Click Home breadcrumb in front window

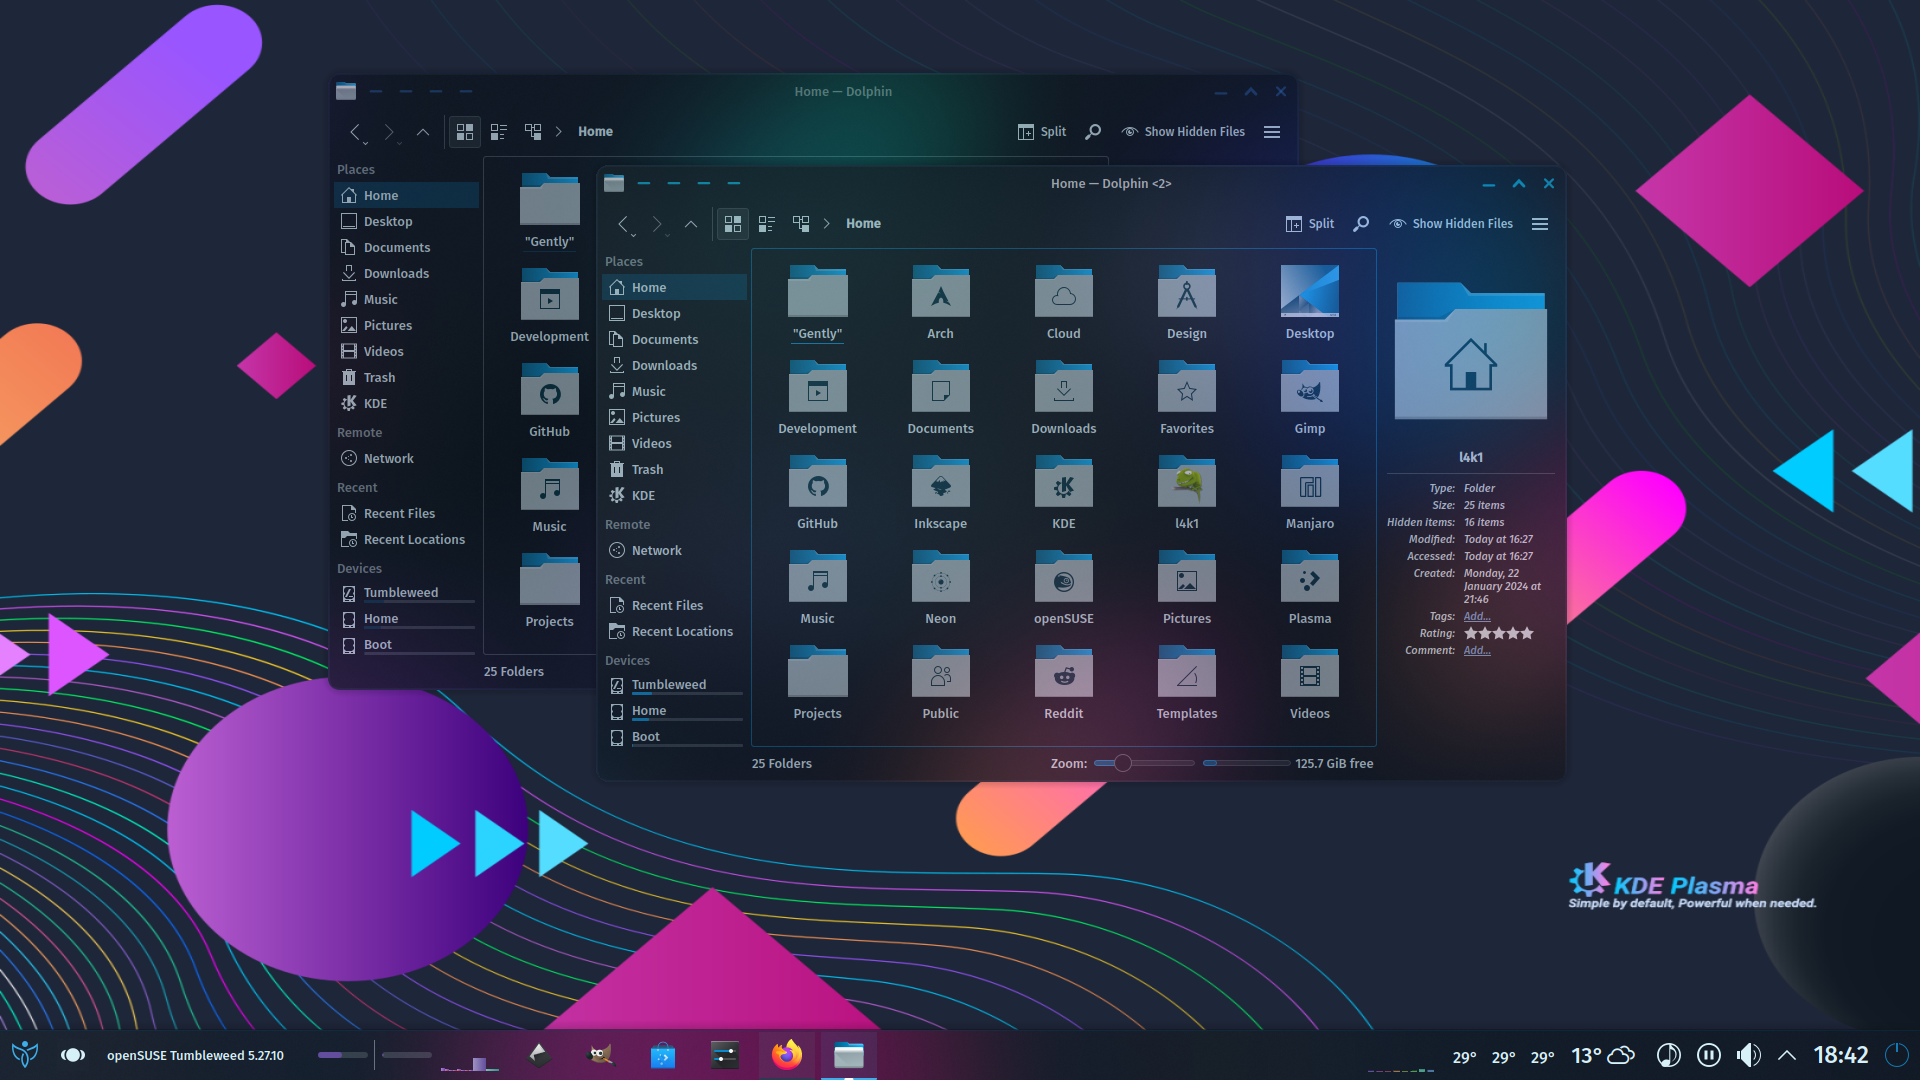(863, 224)
